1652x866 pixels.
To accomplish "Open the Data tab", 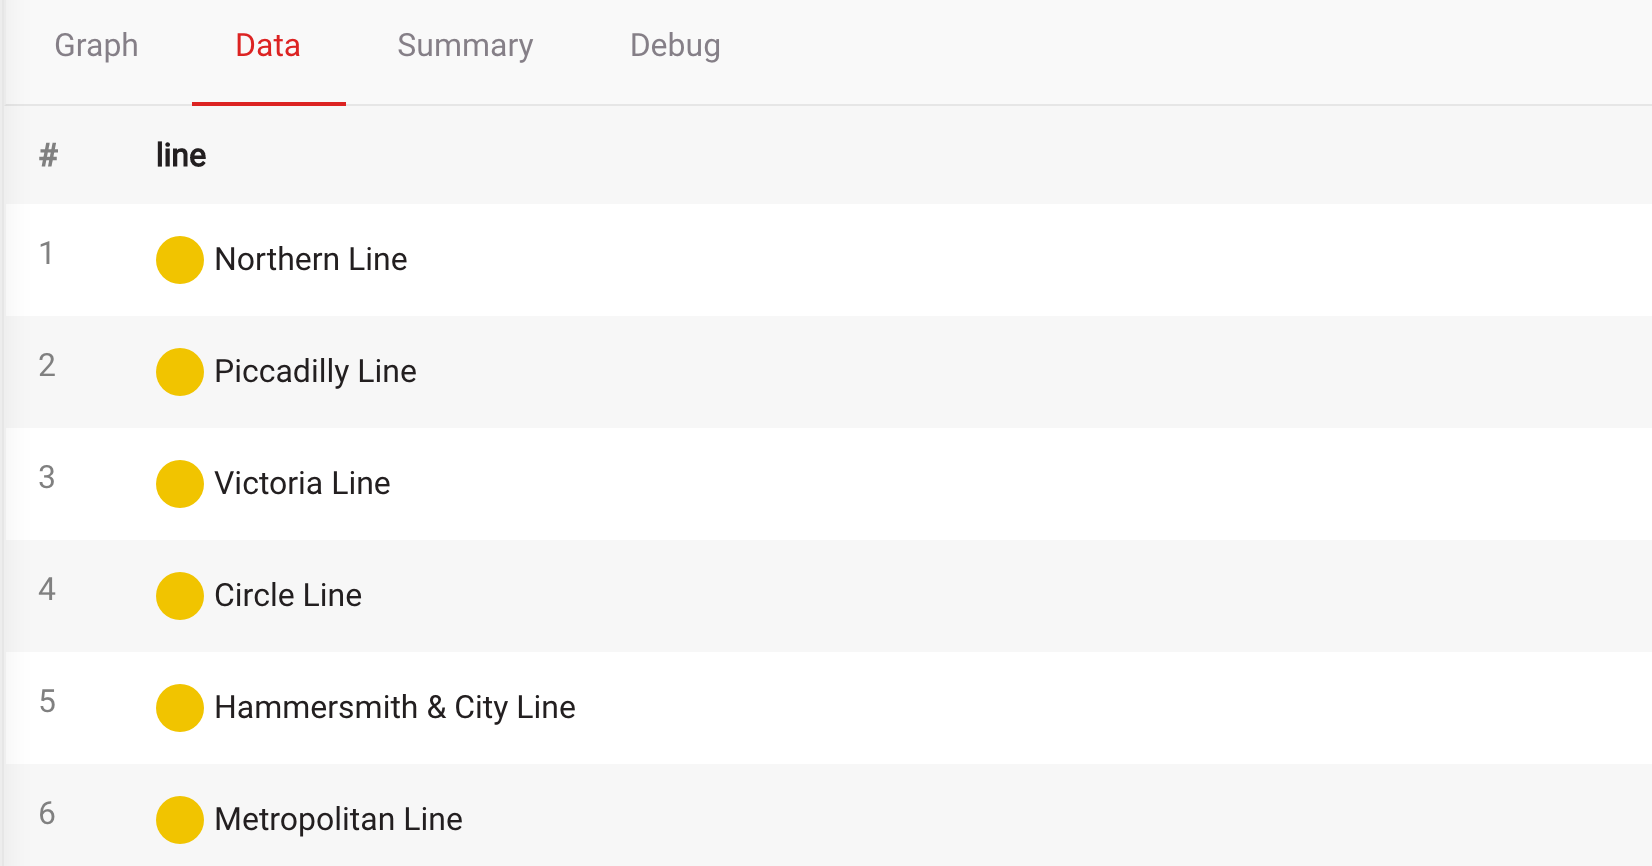I will [x=268, y=46].
